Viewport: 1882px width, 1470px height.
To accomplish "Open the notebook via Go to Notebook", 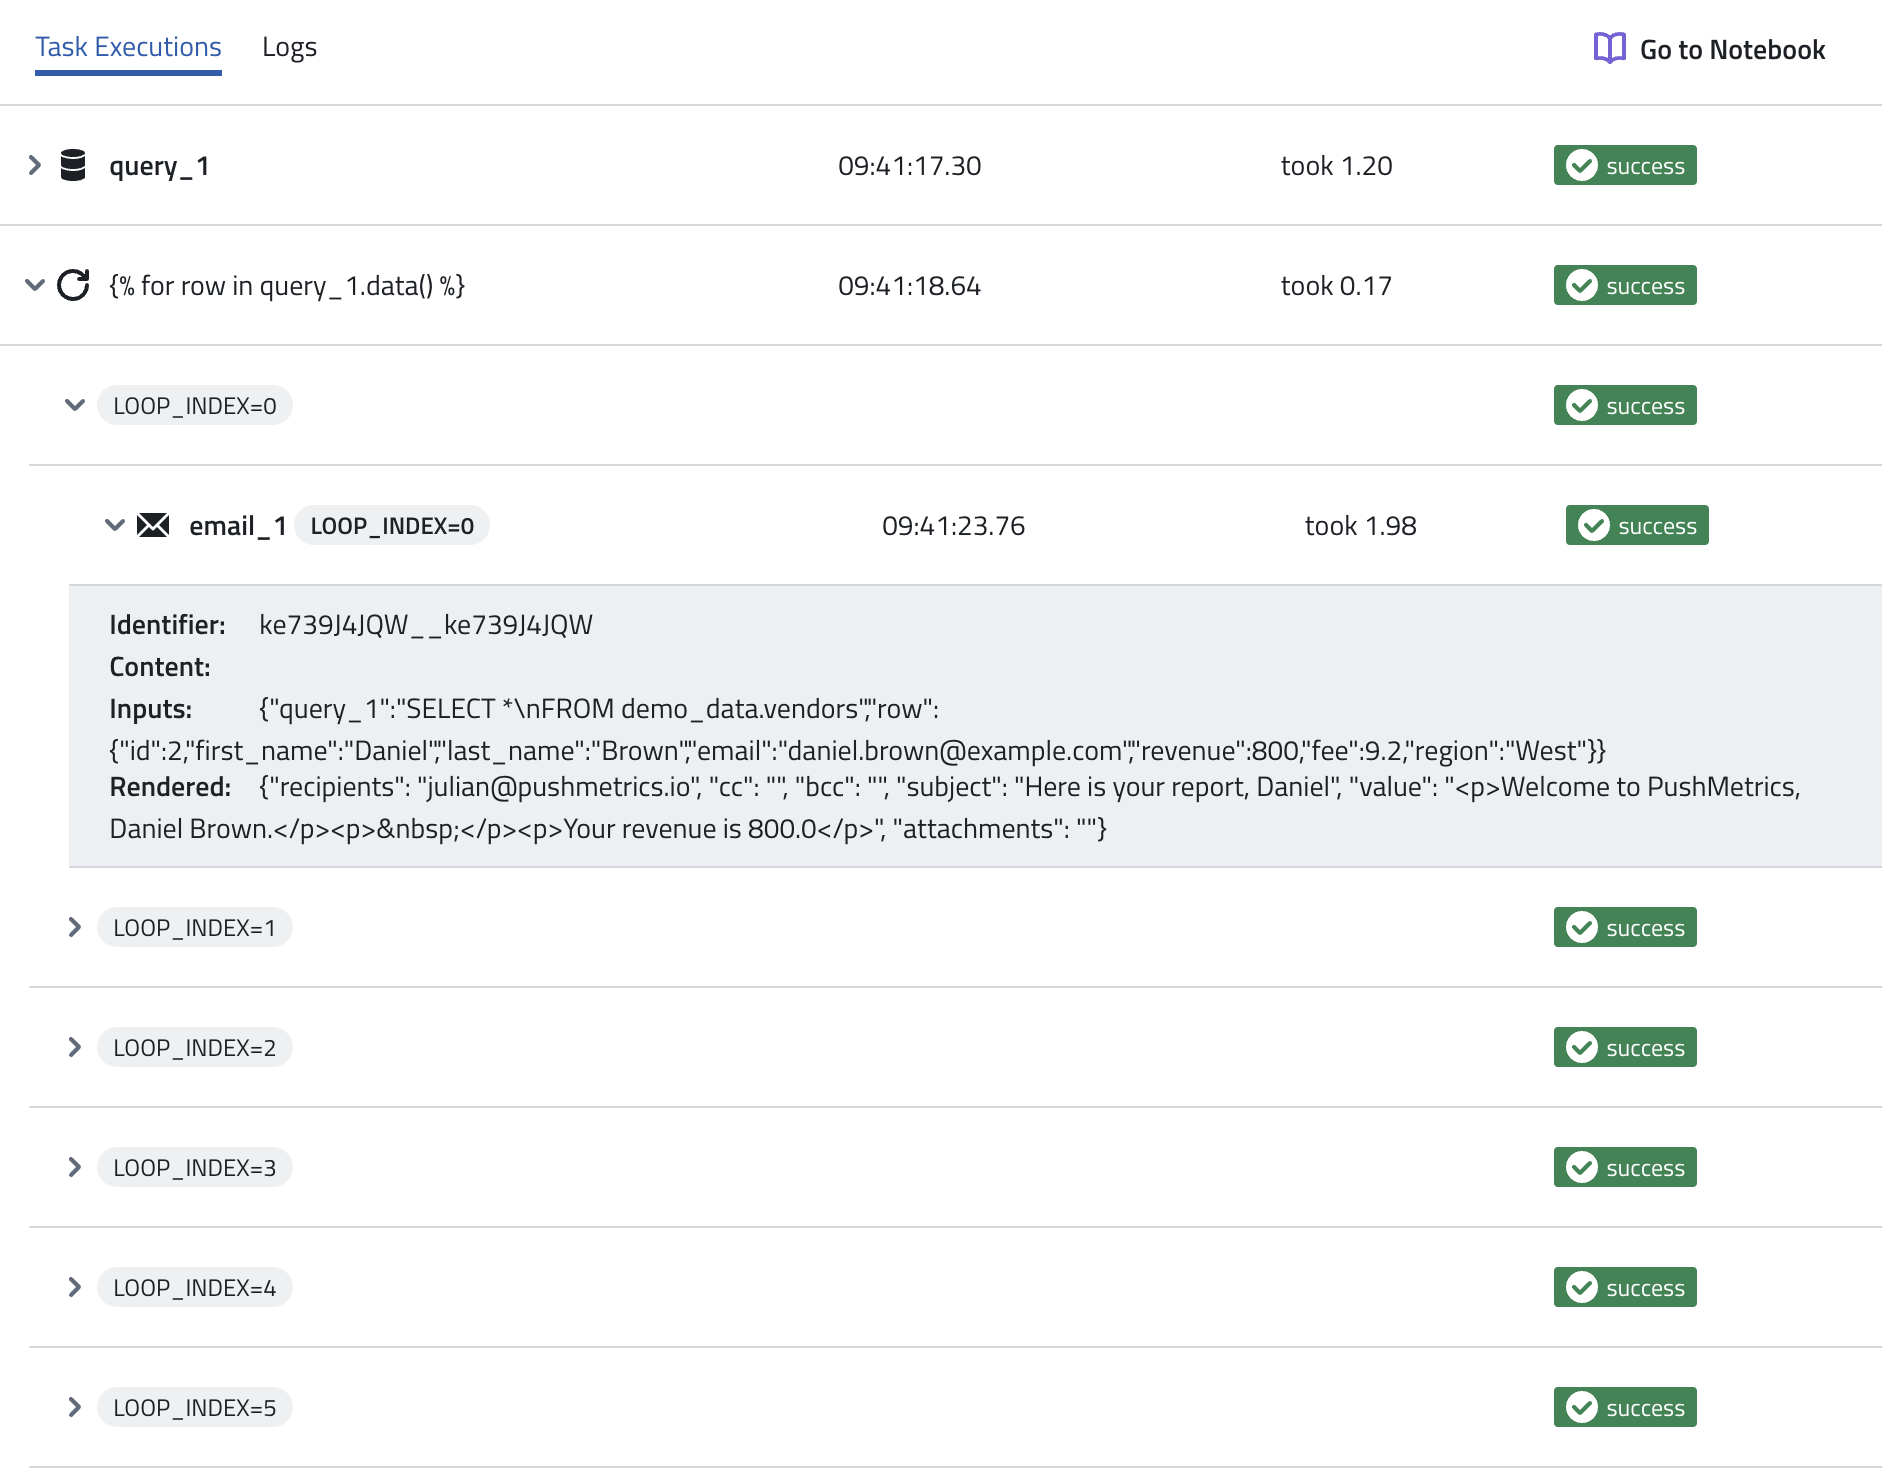I will [x=1732, y=49].
